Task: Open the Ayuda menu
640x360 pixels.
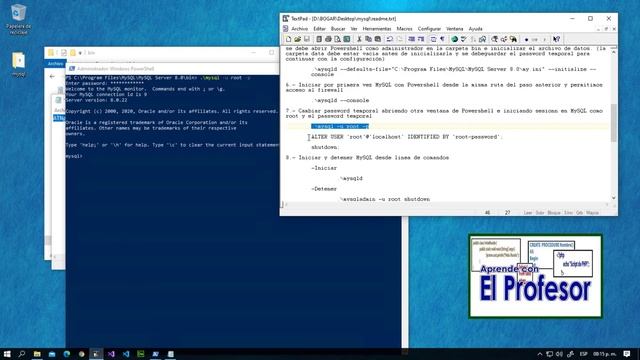Action: coord(476,29)
